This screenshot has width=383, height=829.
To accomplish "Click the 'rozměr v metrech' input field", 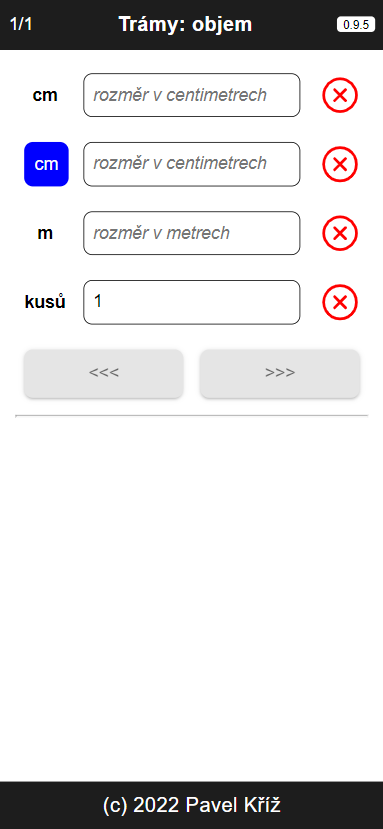I will tap(192, 233).
